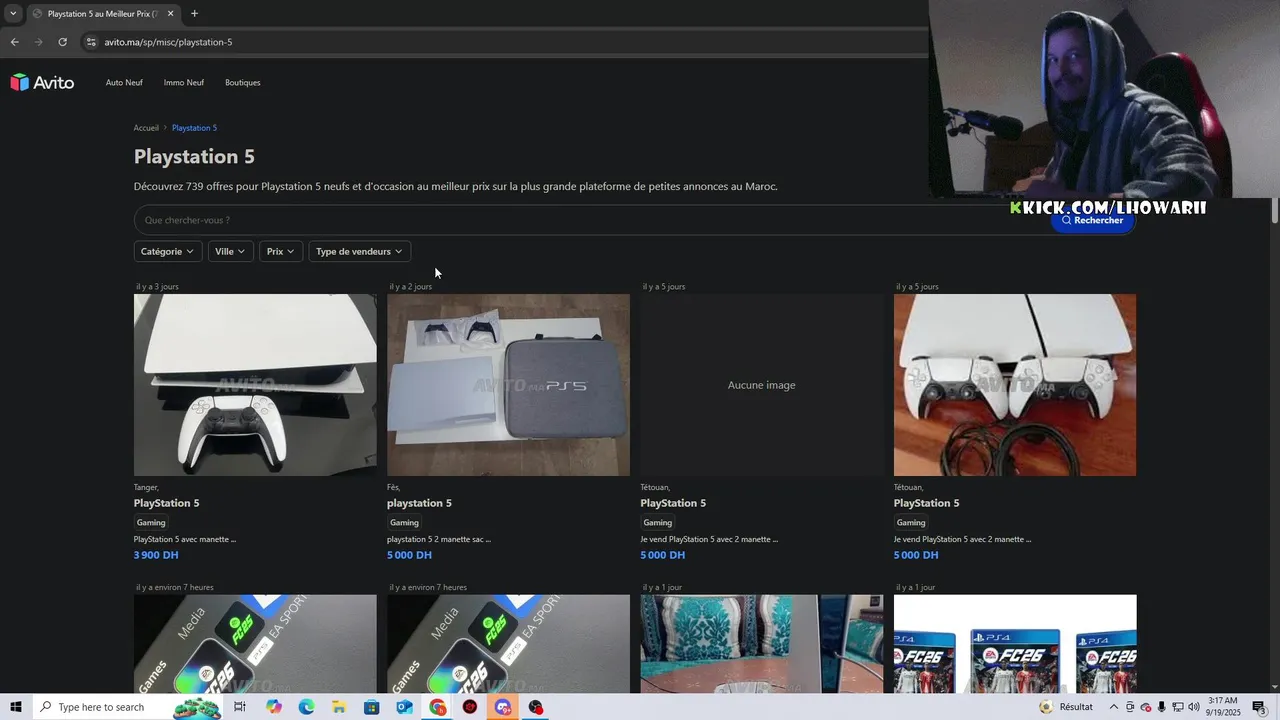Open the notification center icon
The height and width of the screenshot is (720, 1280).
1259,707
